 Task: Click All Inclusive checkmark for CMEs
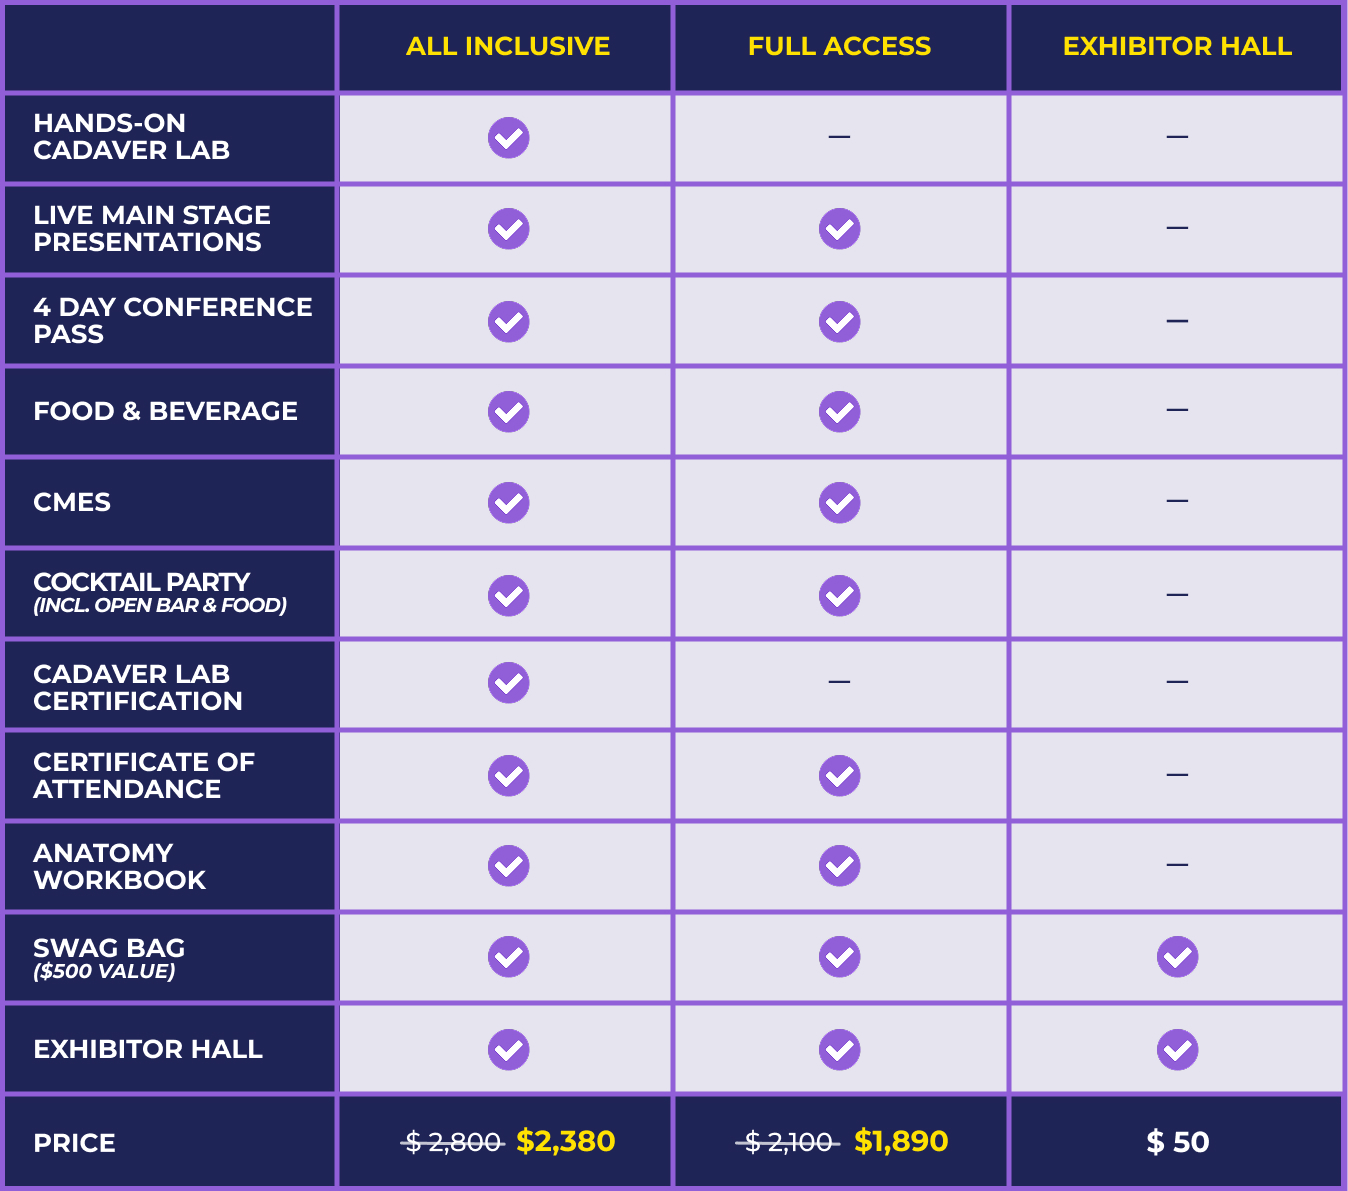click(x=509, y=503)
